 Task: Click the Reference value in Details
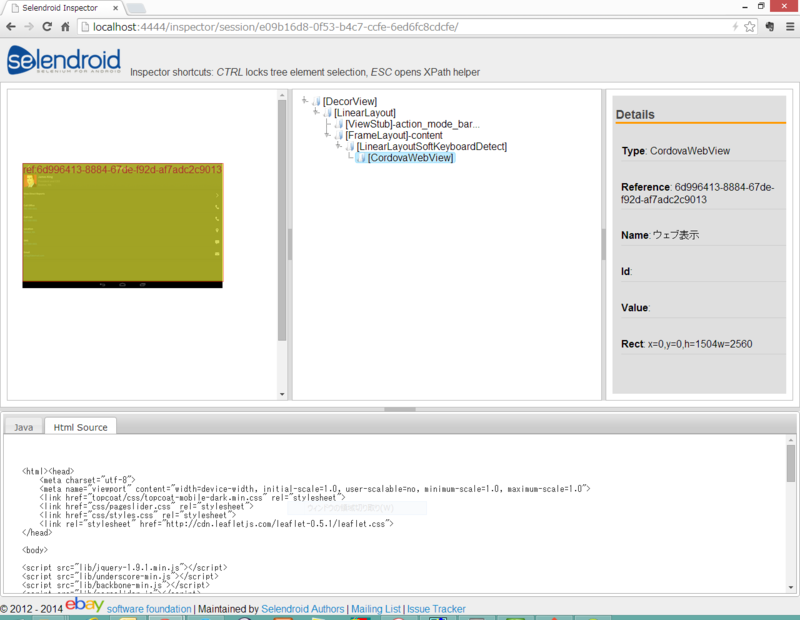698,193
